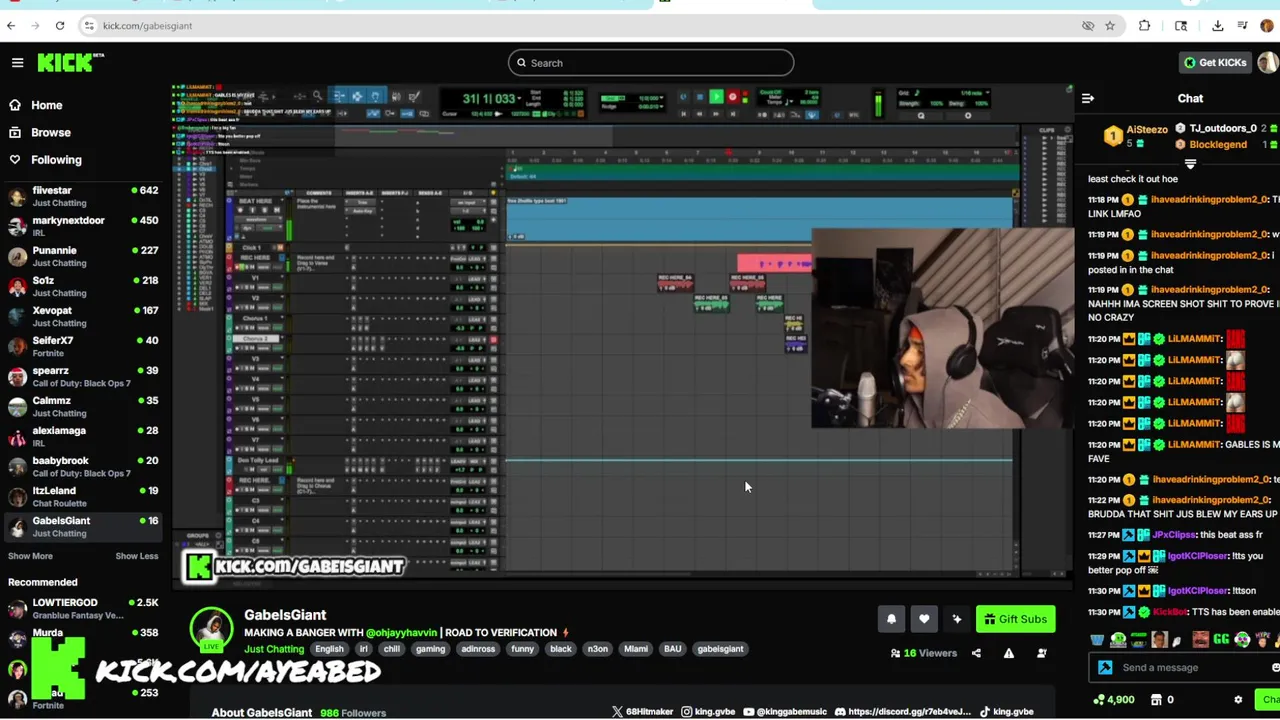
Task: Open the Just Chatting category link
Action: click(x=274, y=649)
